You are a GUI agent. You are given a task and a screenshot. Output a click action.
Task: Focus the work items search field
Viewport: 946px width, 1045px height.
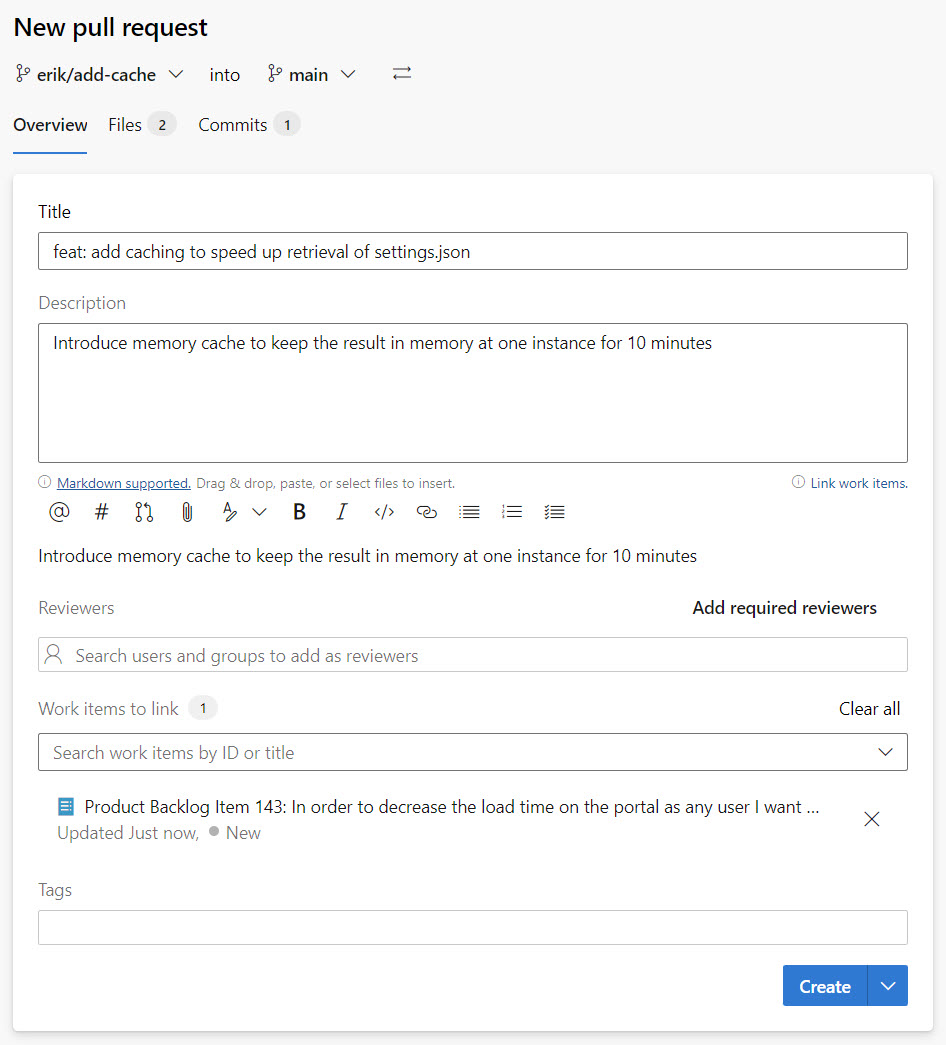pos(473,752)
